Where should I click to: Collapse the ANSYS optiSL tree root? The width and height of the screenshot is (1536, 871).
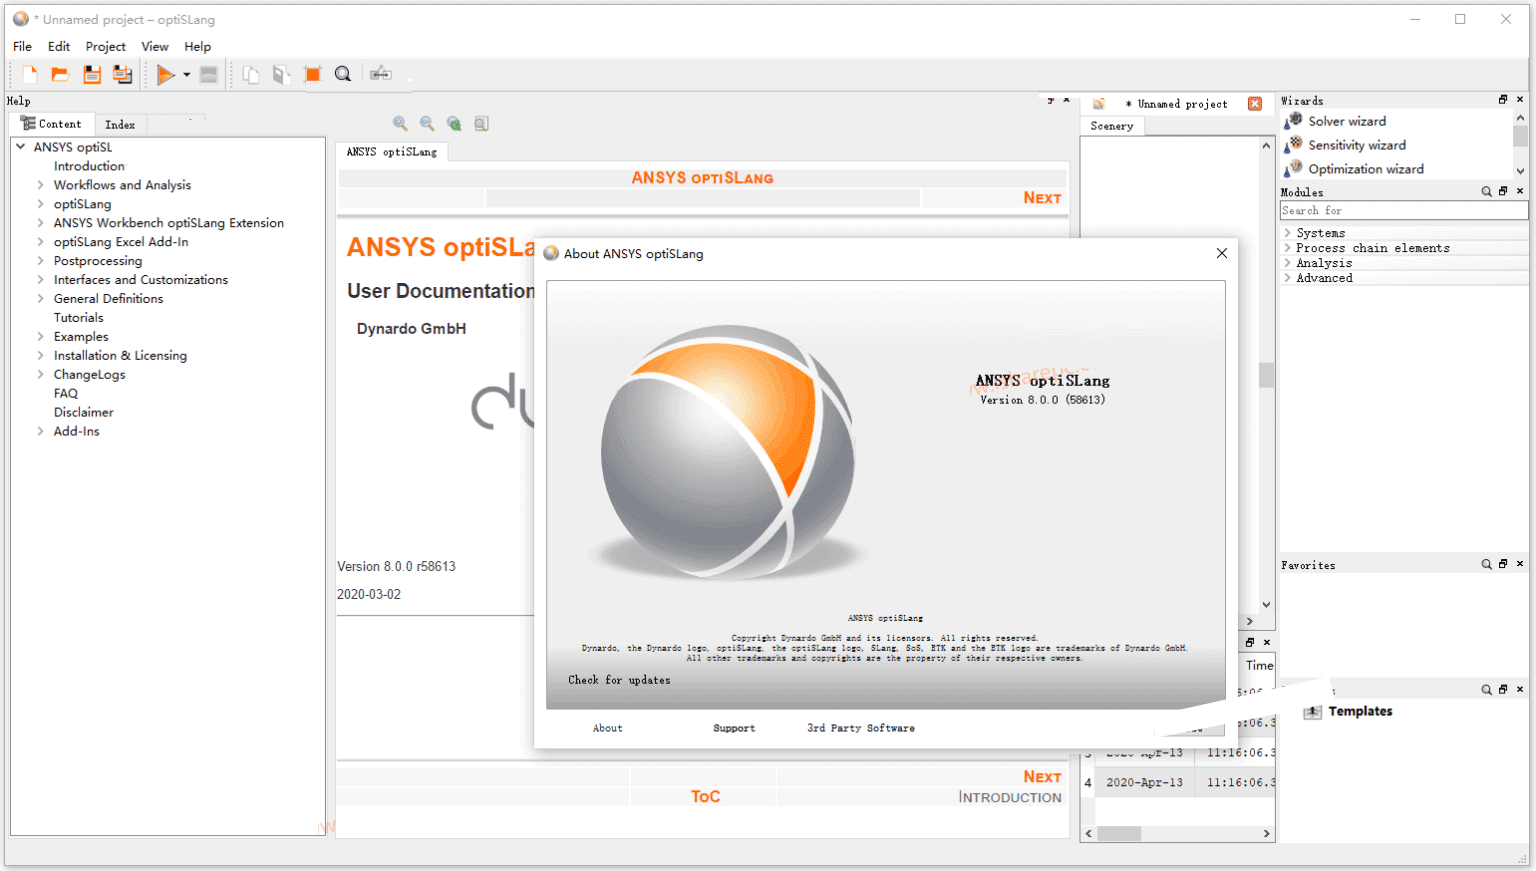[x=20, y=147]
